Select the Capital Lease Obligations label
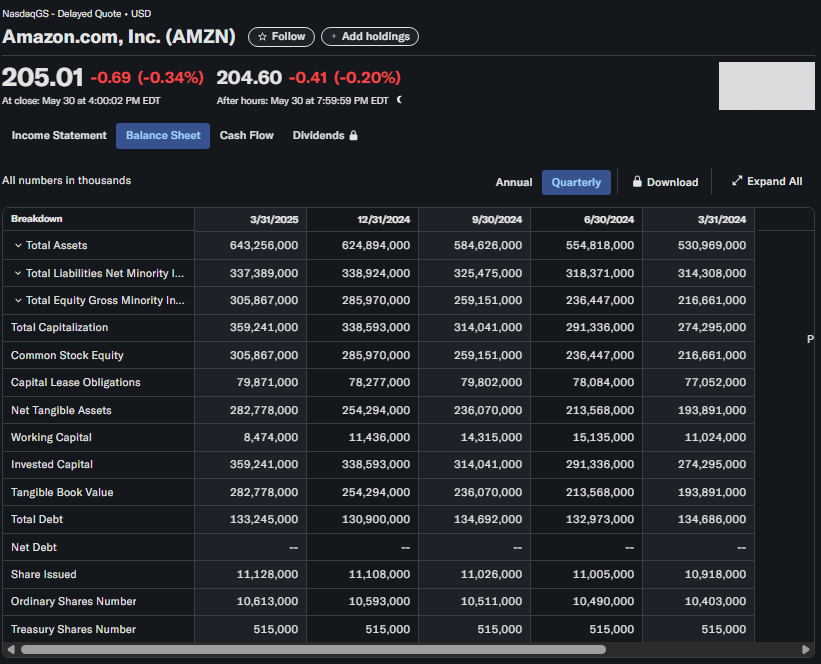Screen dimensions: 821x664 click(75, 382)
